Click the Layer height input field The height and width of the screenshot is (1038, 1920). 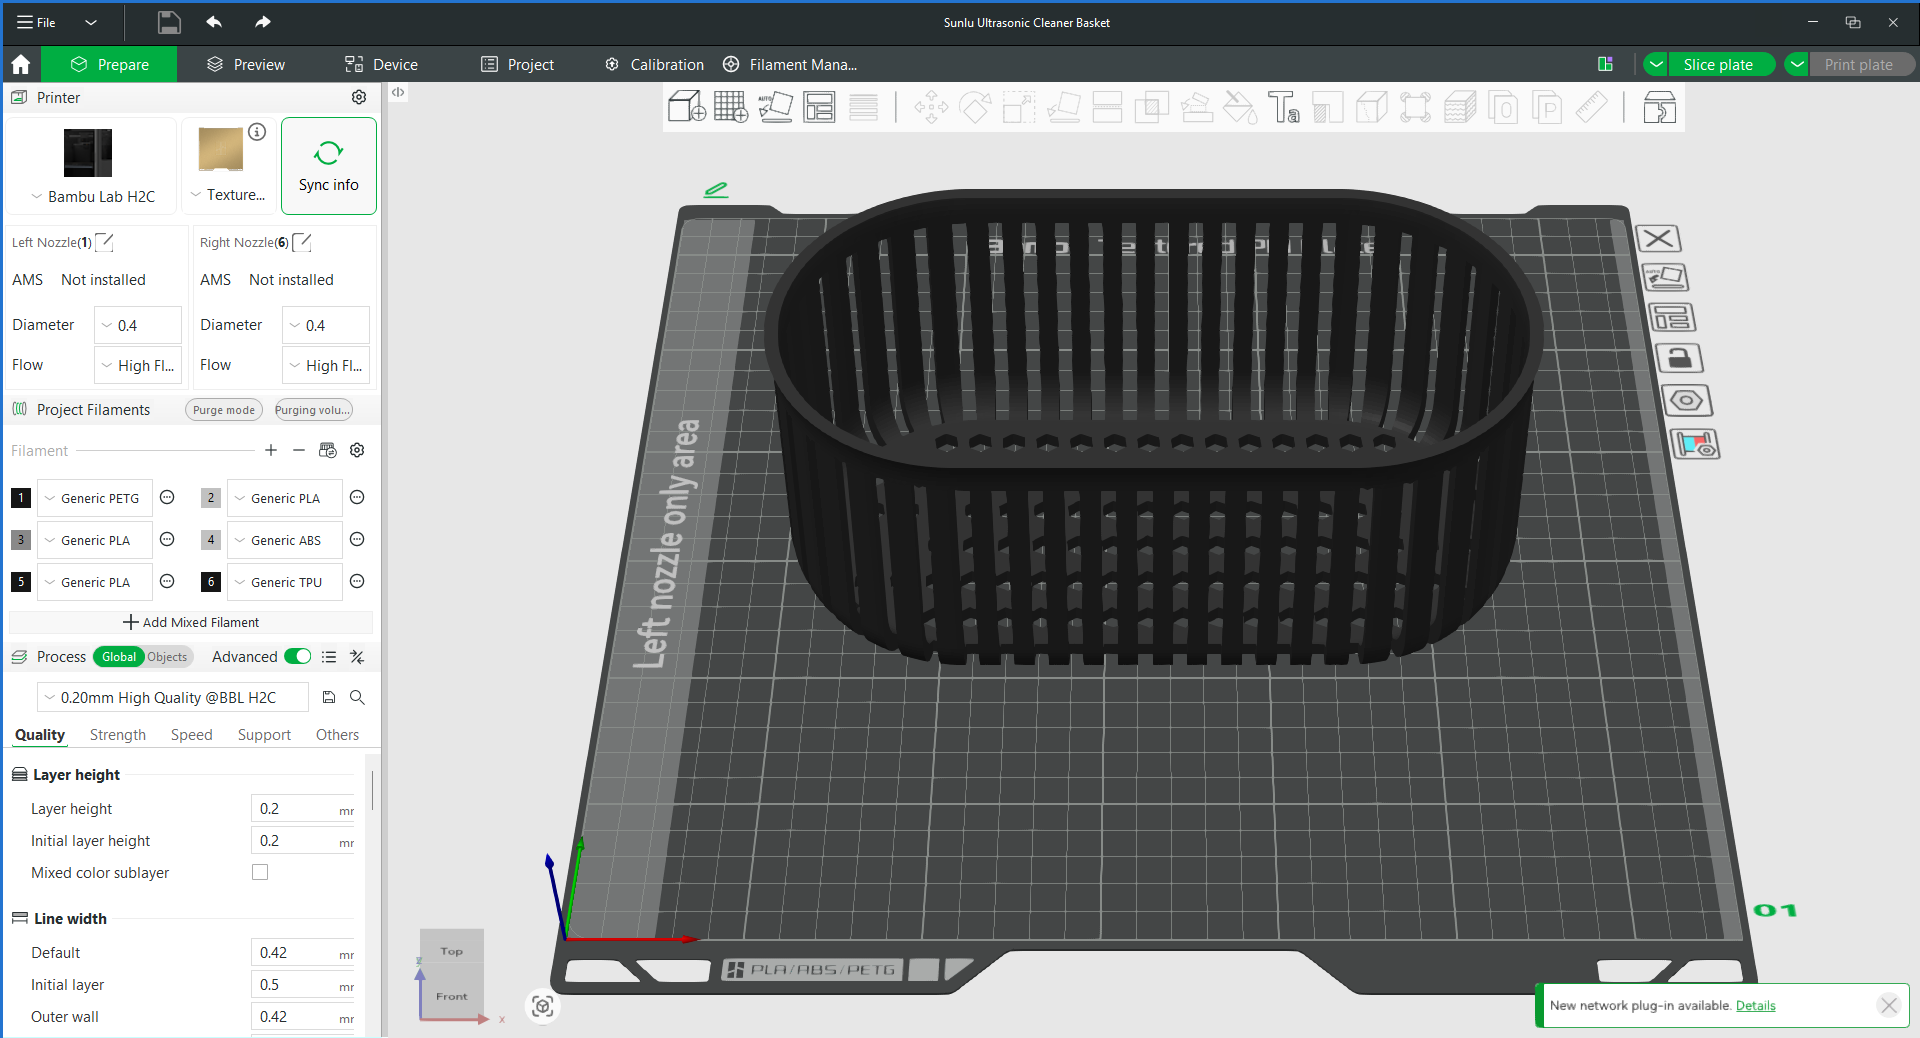303,808
